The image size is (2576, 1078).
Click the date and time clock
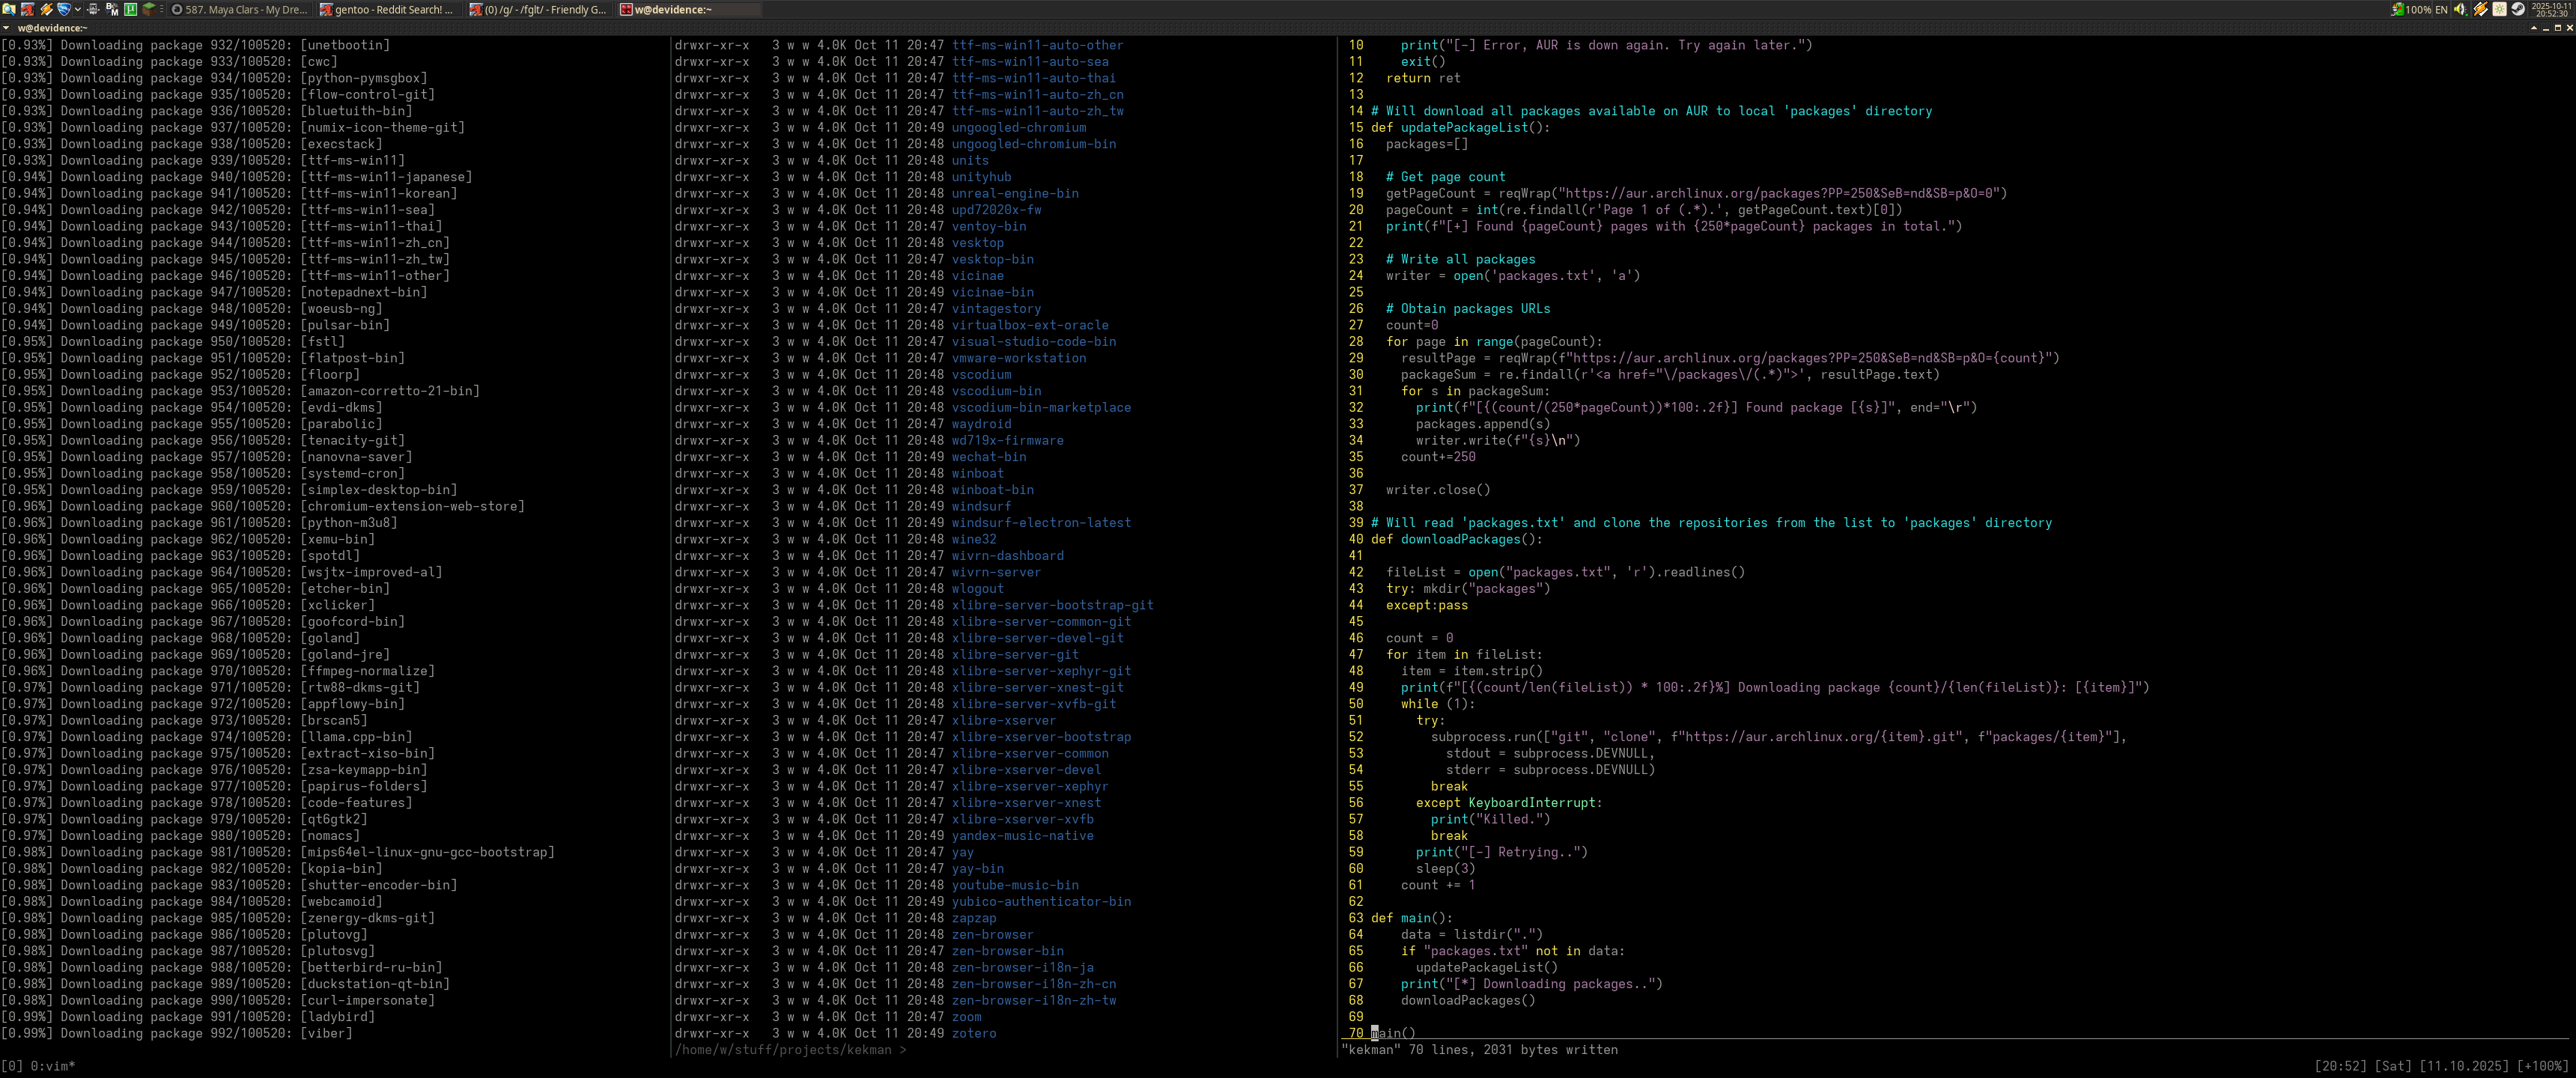2551,9
